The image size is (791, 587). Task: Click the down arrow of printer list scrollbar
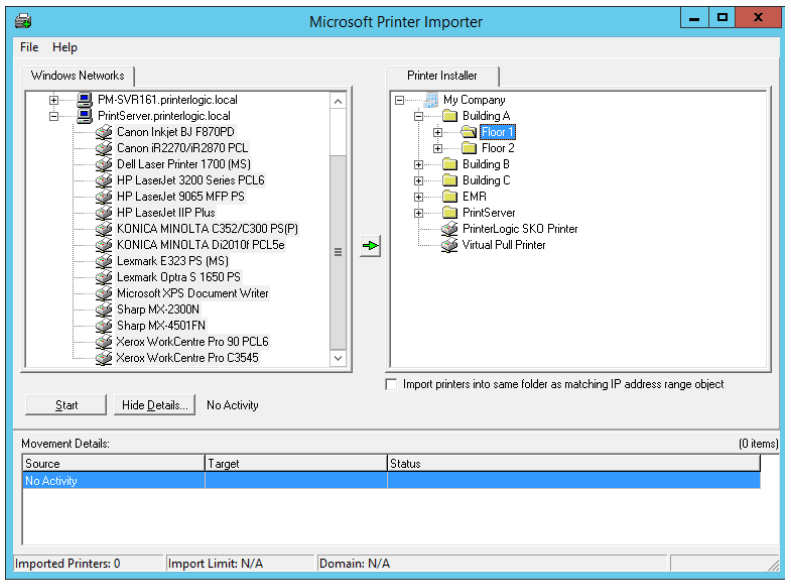click(338, 358)
